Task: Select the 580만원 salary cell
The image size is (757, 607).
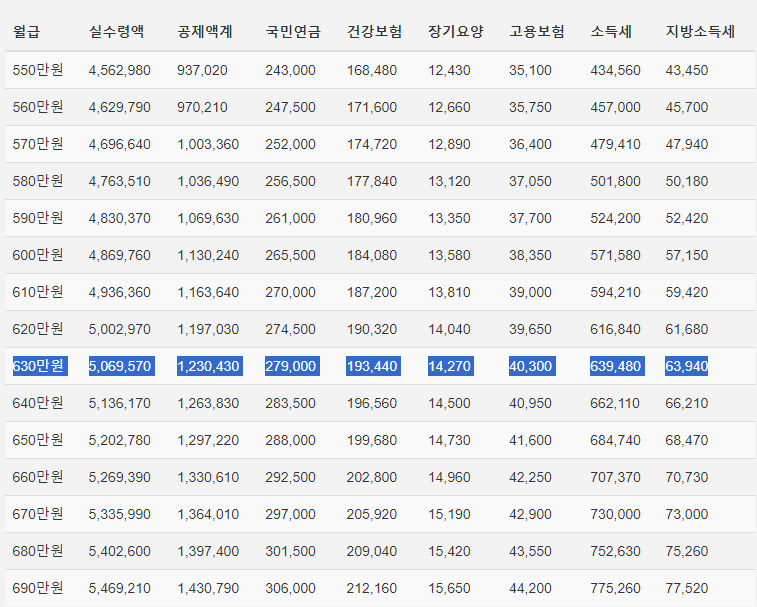Action: point(38,181)
